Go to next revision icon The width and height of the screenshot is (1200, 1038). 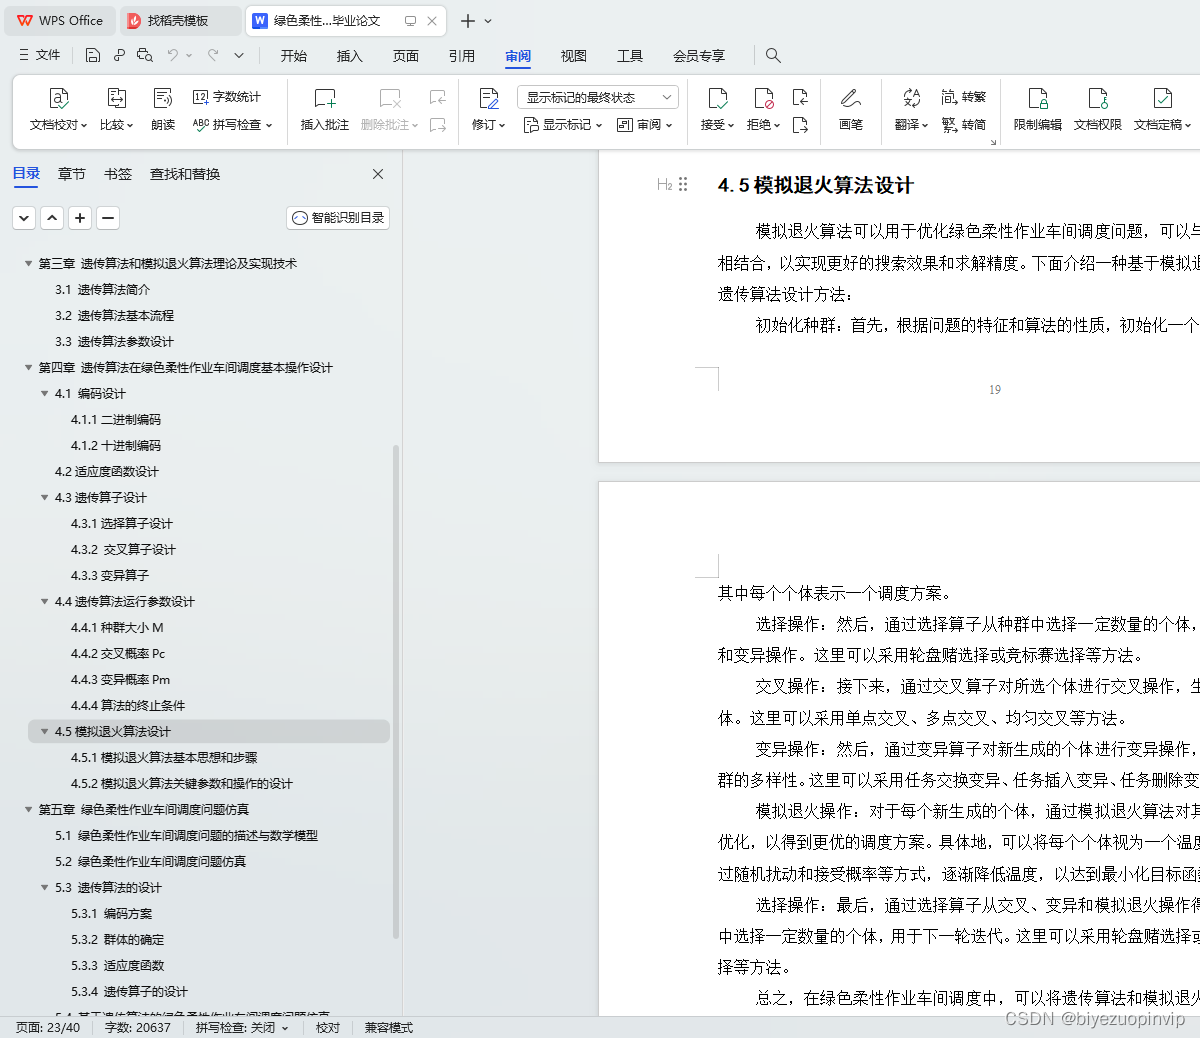tap(800, 125)
